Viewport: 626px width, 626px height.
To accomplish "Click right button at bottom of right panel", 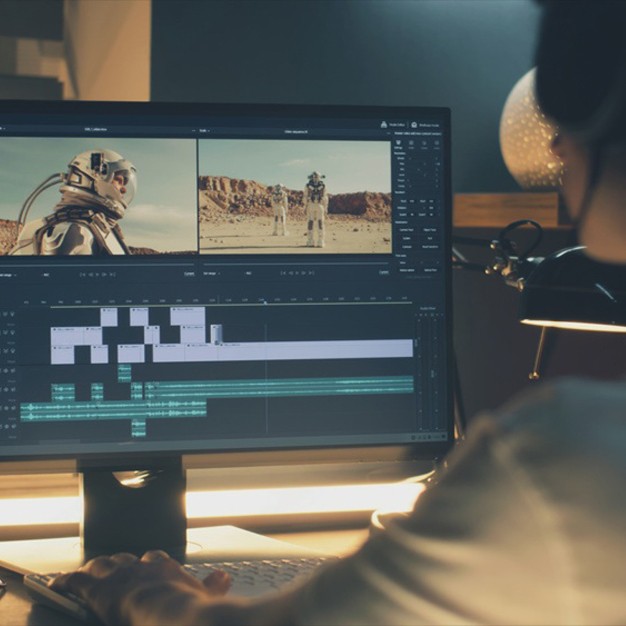I will pyautogui.click(x=430, y=270).
